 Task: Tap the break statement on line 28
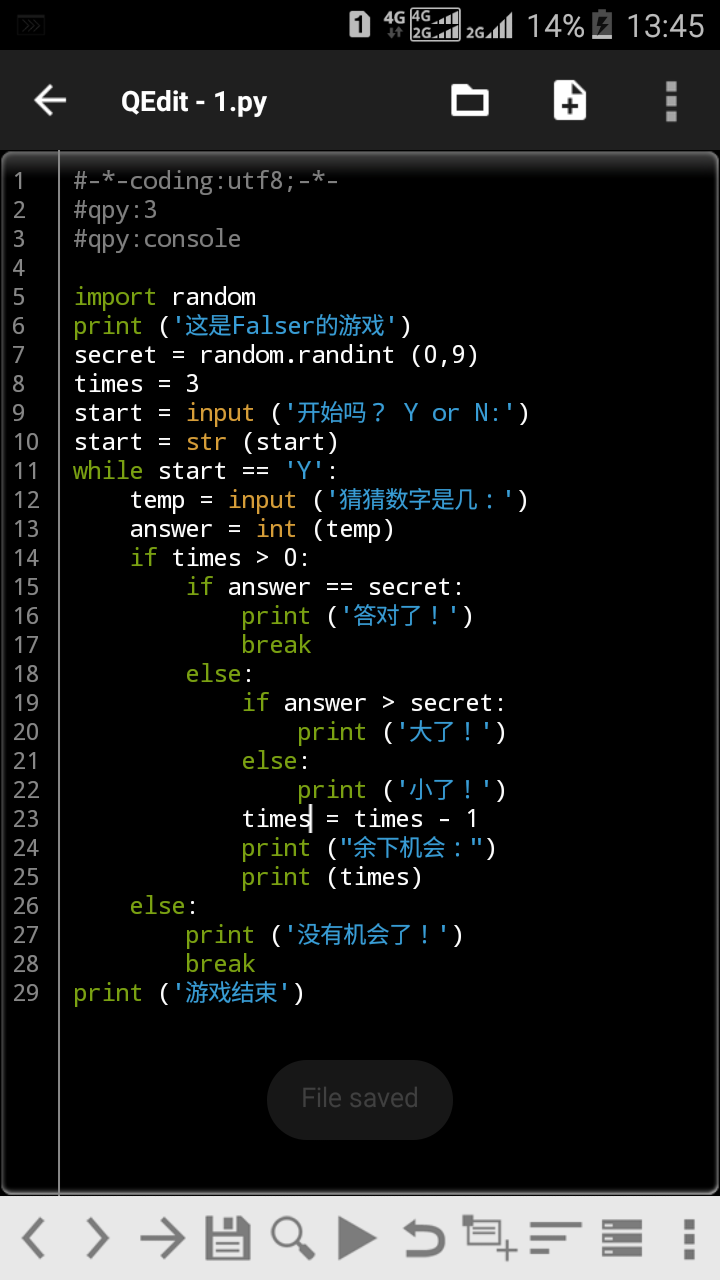tap(221, 964)
